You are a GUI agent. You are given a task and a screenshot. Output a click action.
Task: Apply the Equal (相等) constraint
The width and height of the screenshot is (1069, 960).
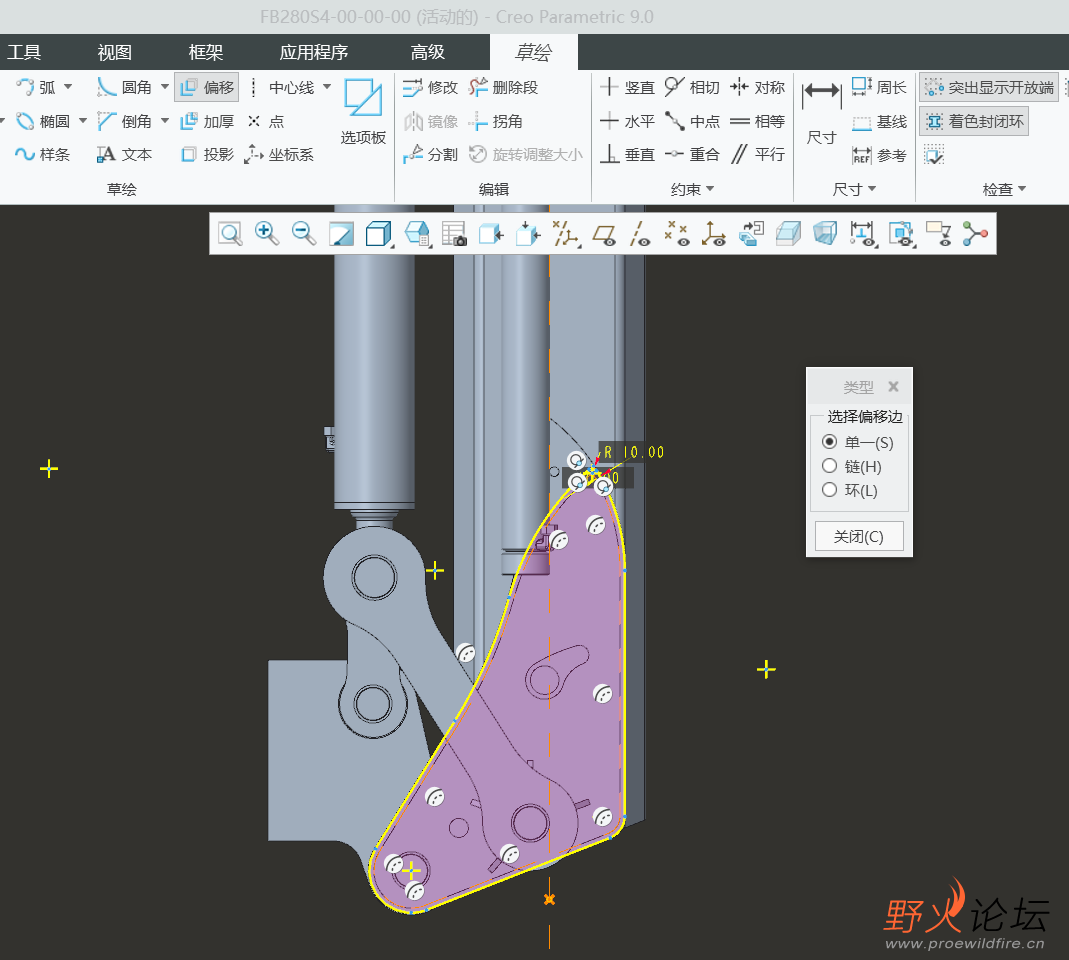[757, 121]
